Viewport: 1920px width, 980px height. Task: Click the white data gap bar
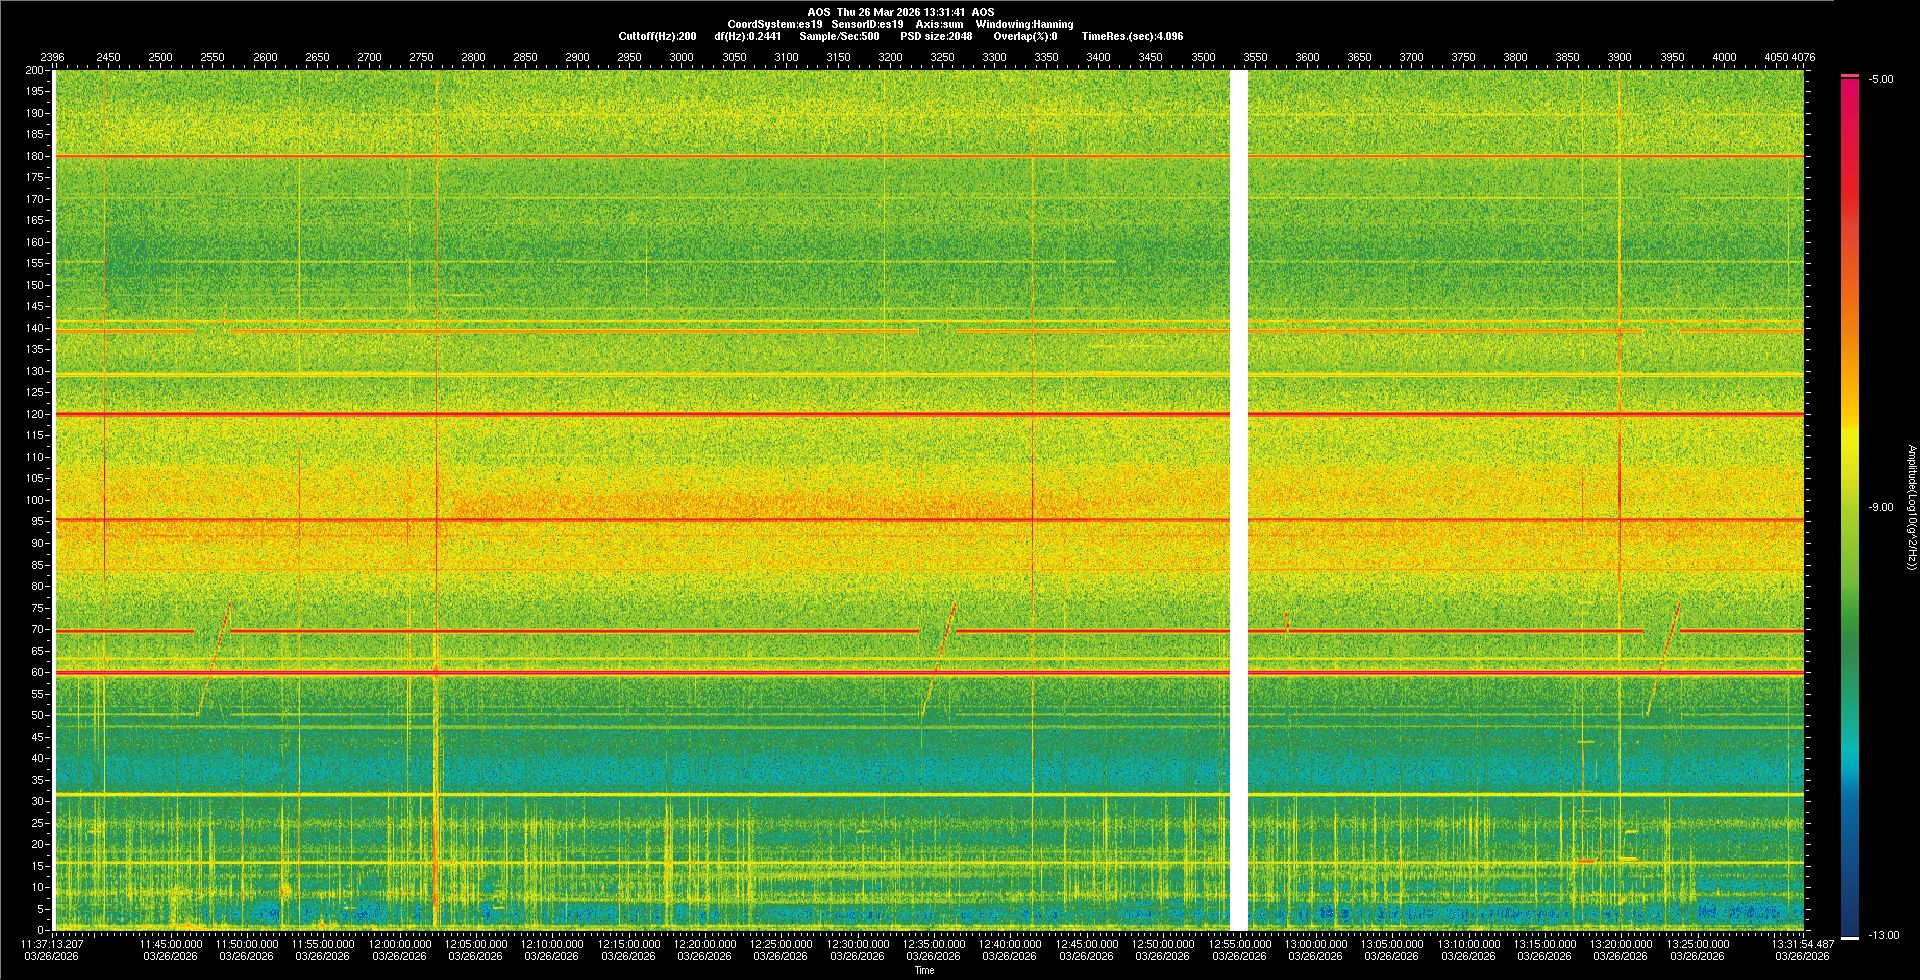coord(1238,500)
